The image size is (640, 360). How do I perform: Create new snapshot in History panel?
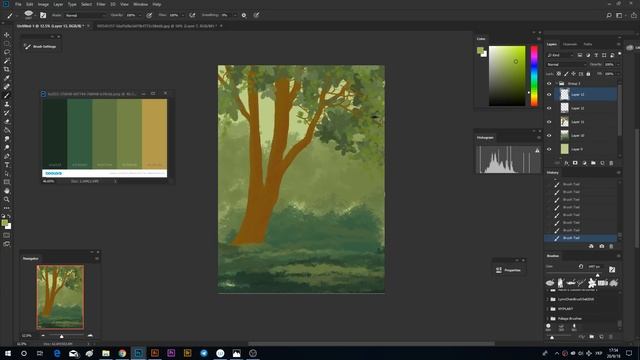pos(602,246)
